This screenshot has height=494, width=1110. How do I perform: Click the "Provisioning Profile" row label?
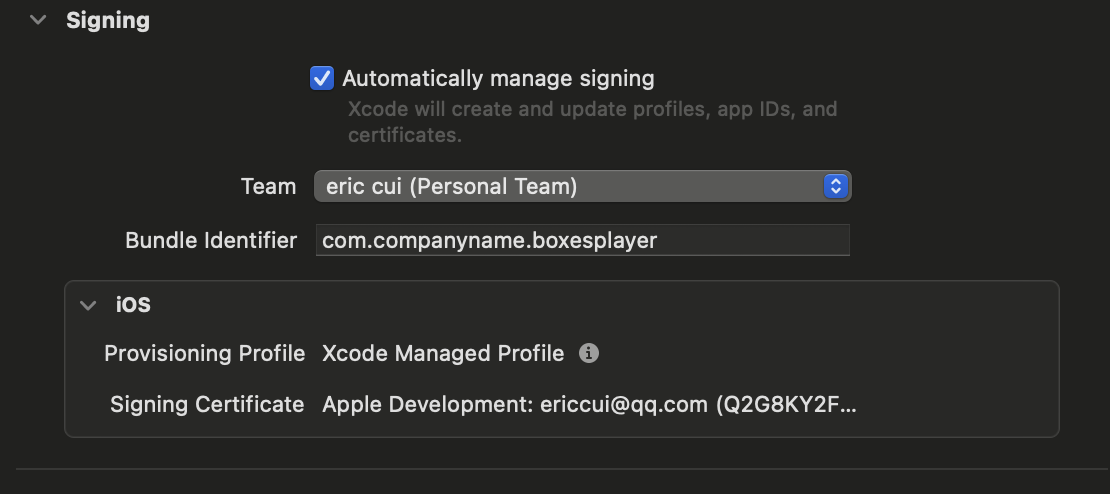204,353
